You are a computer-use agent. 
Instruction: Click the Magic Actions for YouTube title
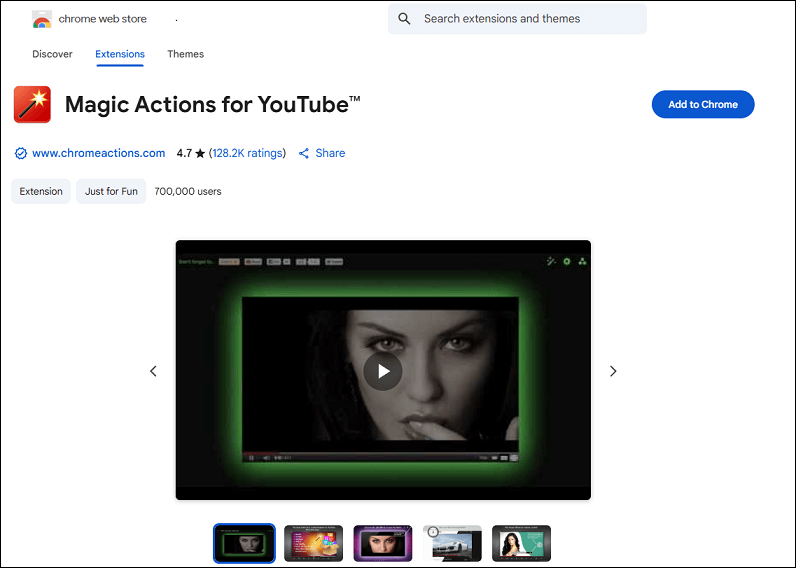click(213, 105)
